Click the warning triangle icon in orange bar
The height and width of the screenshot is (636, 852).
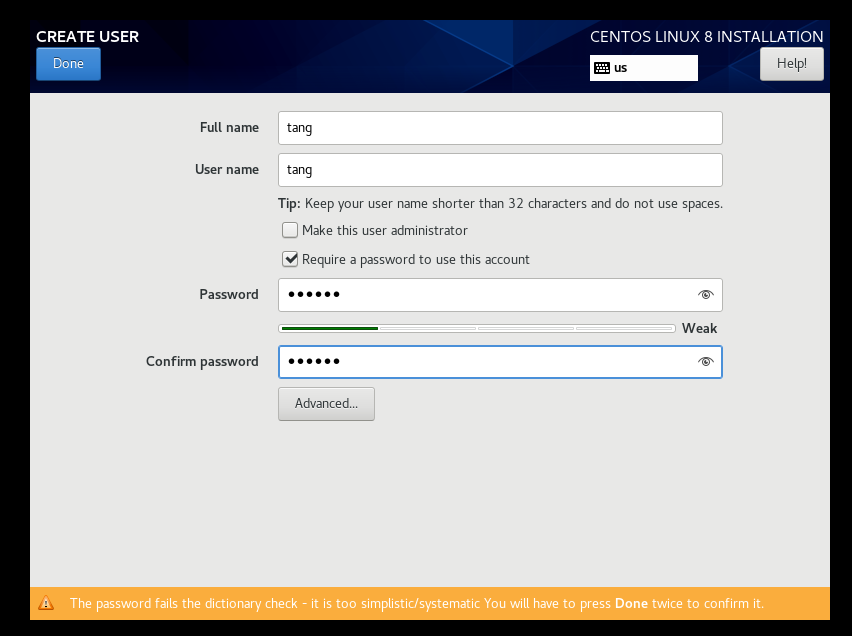46,603
